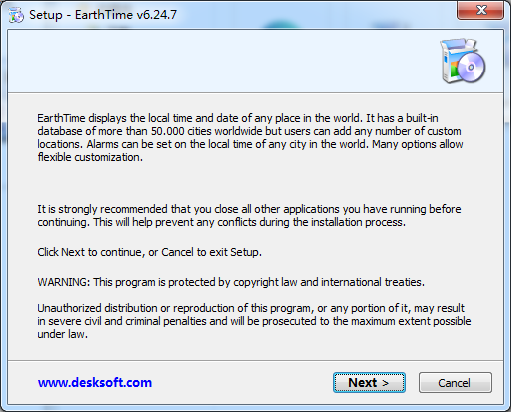The height and width of the screenshot is (412, 511).
Task: Click the software box and disc icon
Action: click(x=463, y=60)
